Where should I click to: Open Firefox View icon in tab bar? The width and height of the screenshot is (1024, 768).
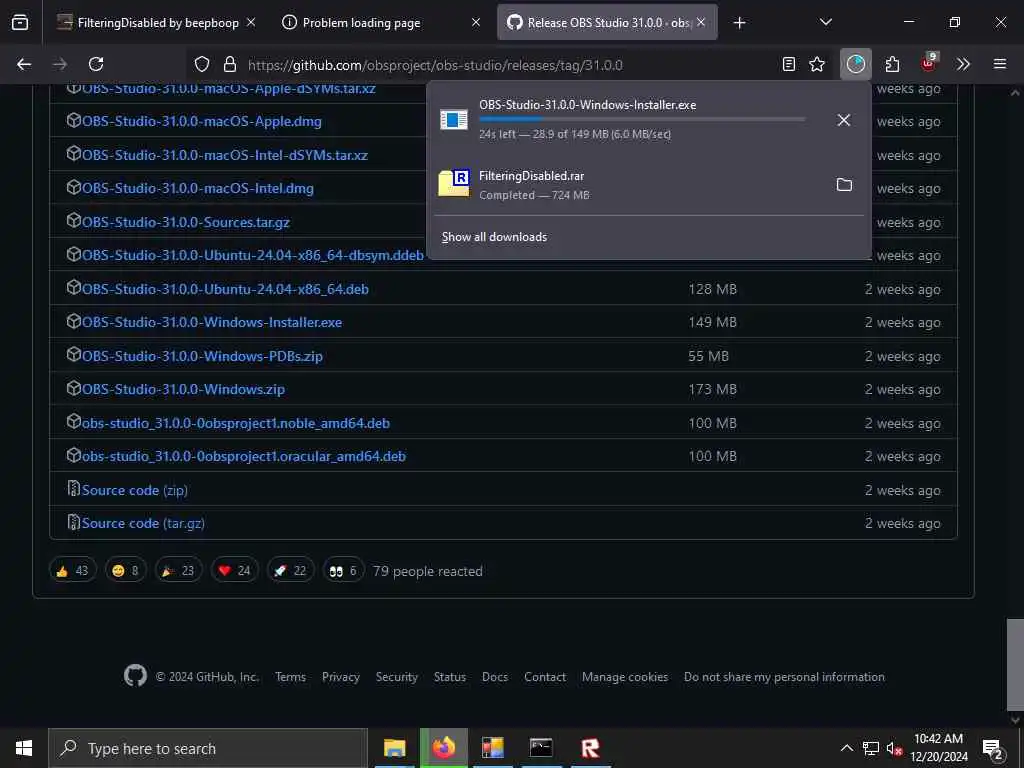pos(20,23)
